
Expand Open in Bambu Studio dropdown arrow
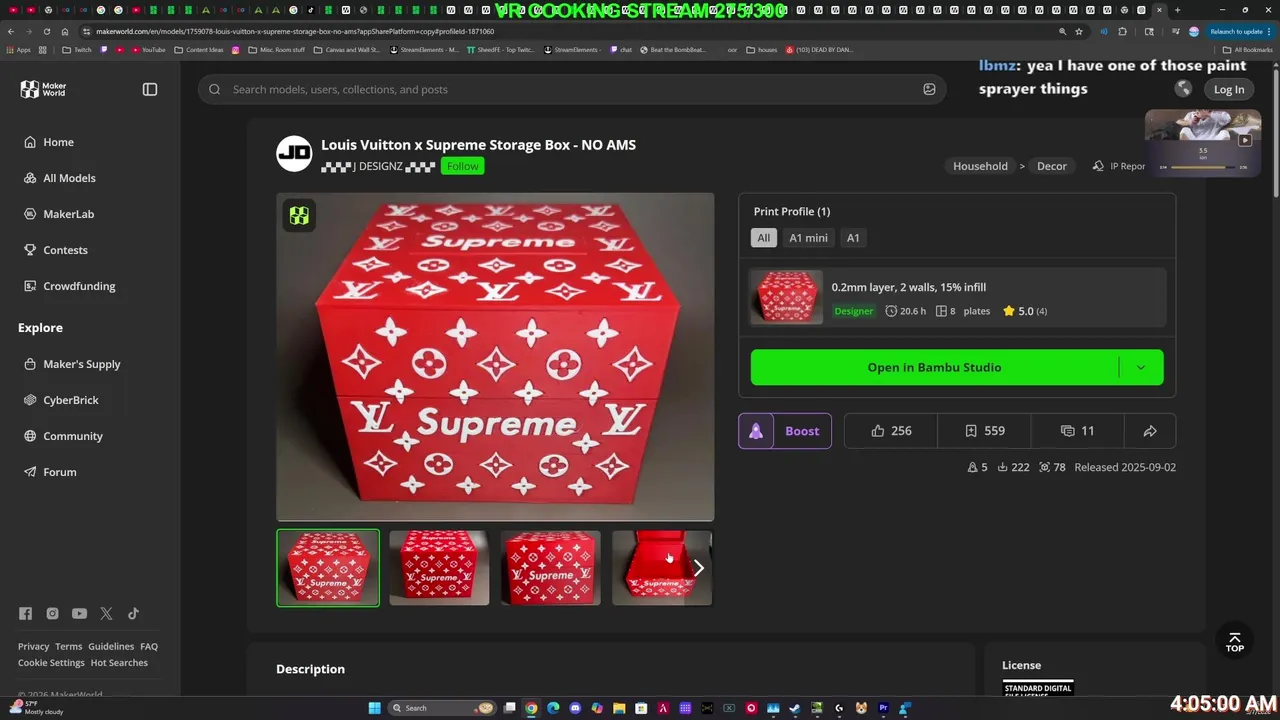1141,367
